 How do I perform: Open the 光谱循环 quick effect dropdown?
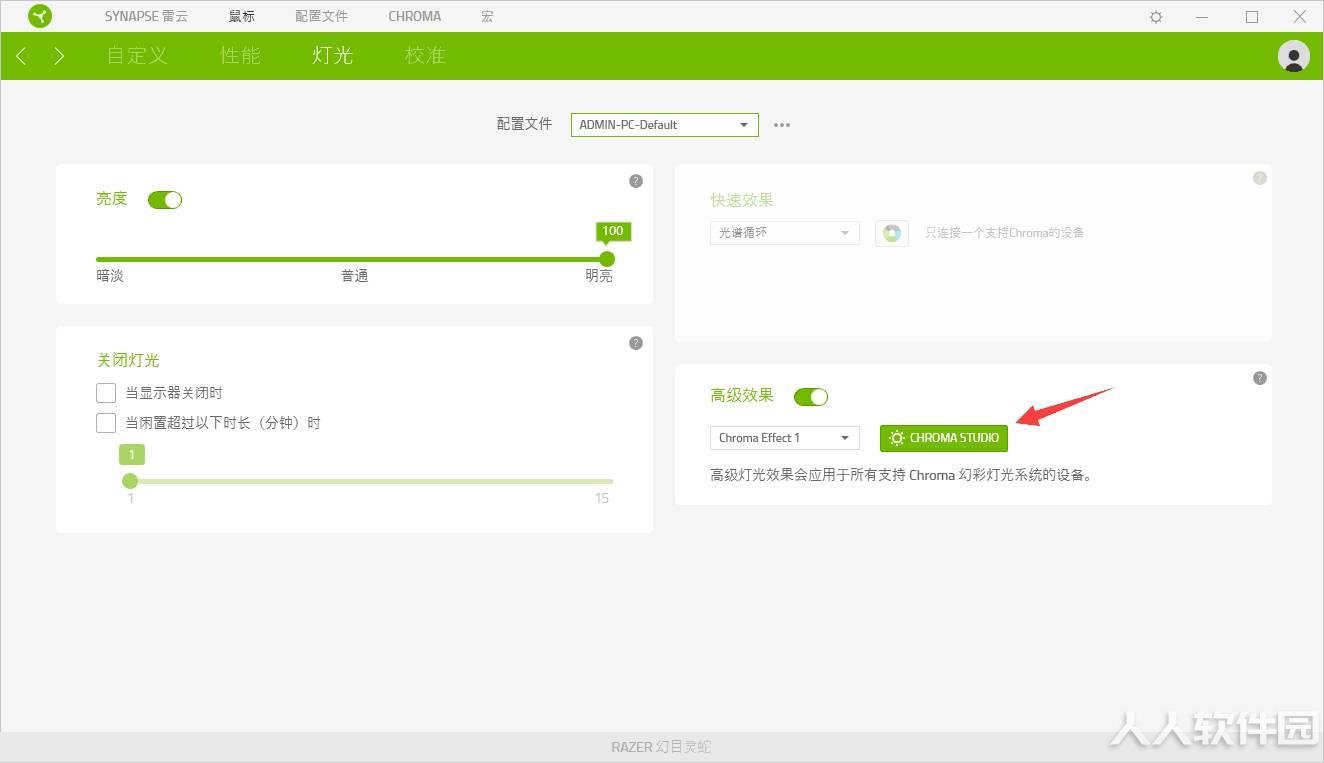click(x=785, y=233)
